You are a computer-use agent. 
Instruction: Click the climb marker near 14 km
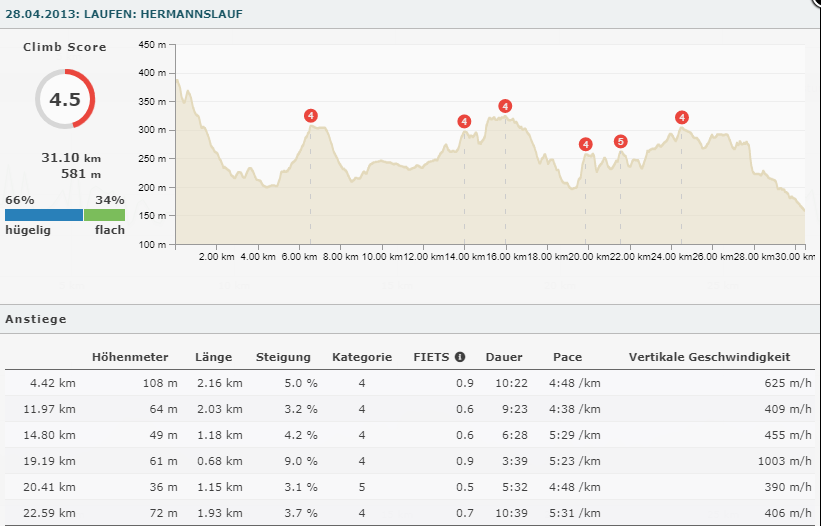(464, 122)
